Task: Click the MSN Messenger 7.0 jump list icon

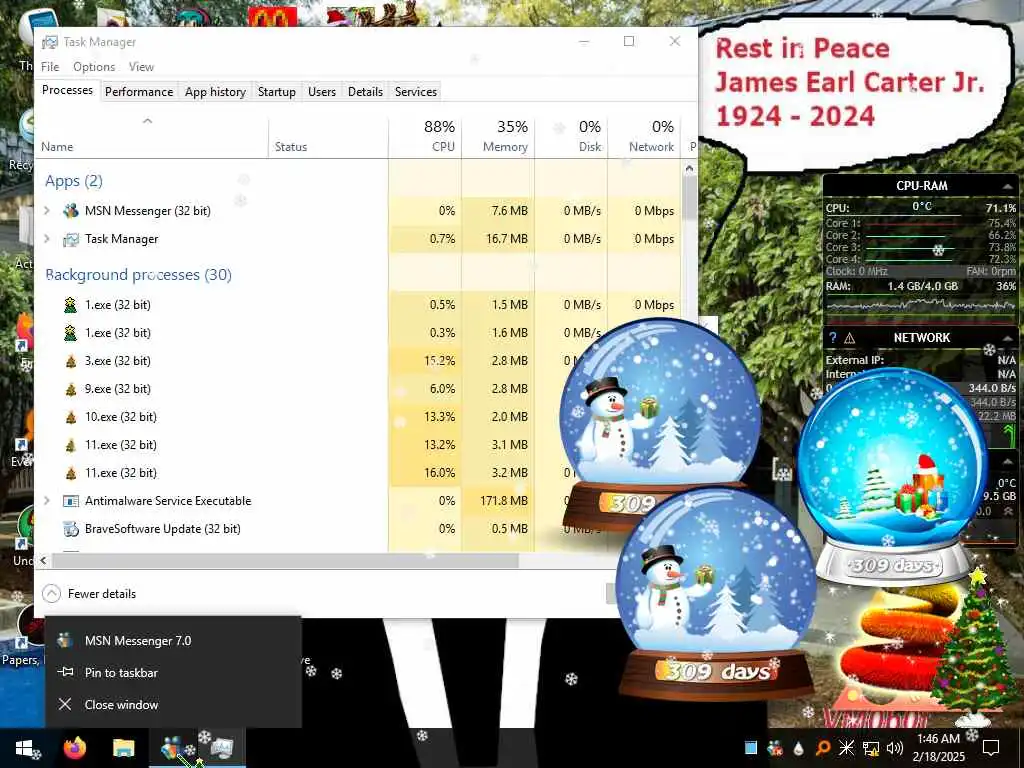Action: (65, 641)
